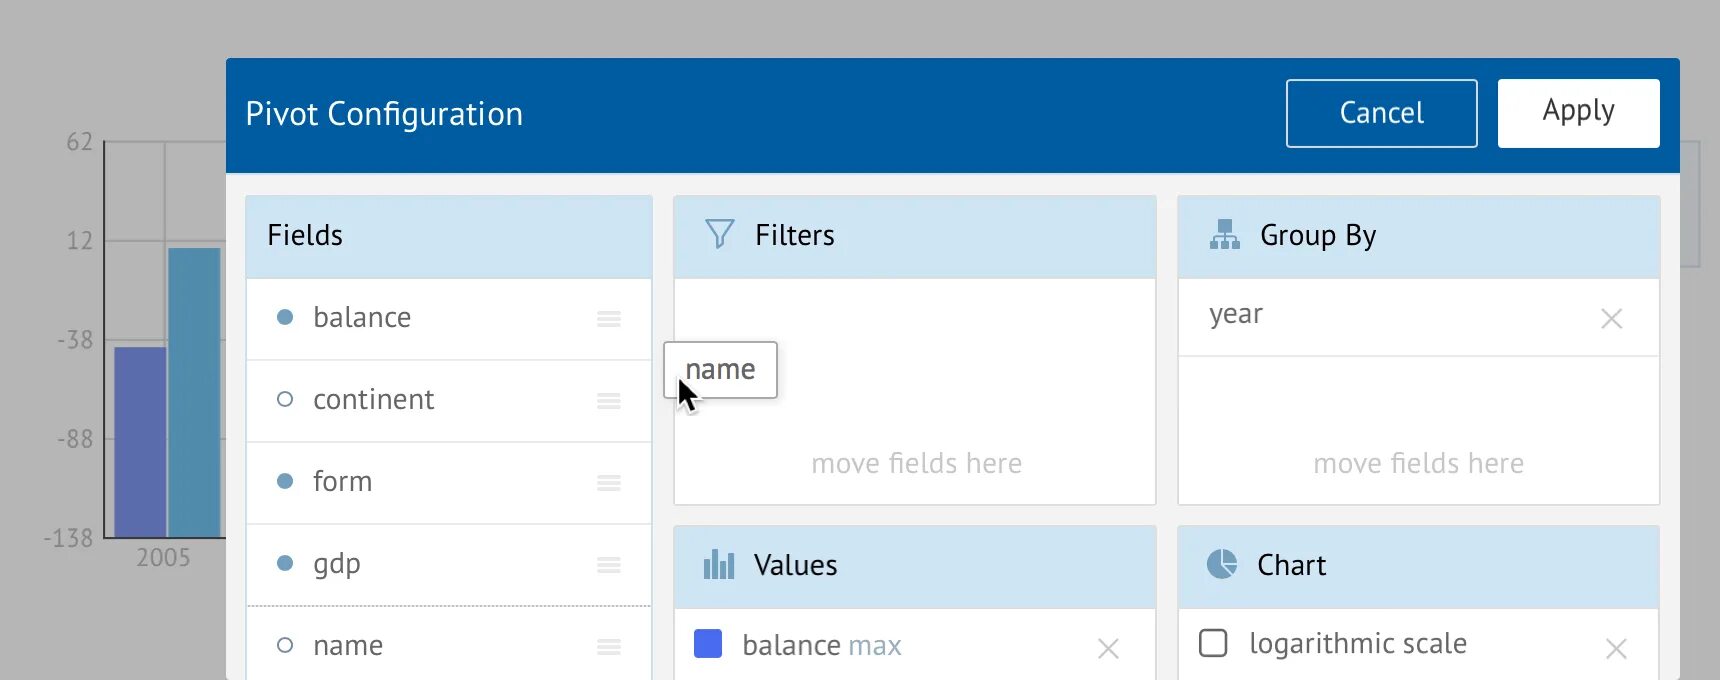Click the Values bar chart icon
1720x680 pixels.
[x=718, y=565]
